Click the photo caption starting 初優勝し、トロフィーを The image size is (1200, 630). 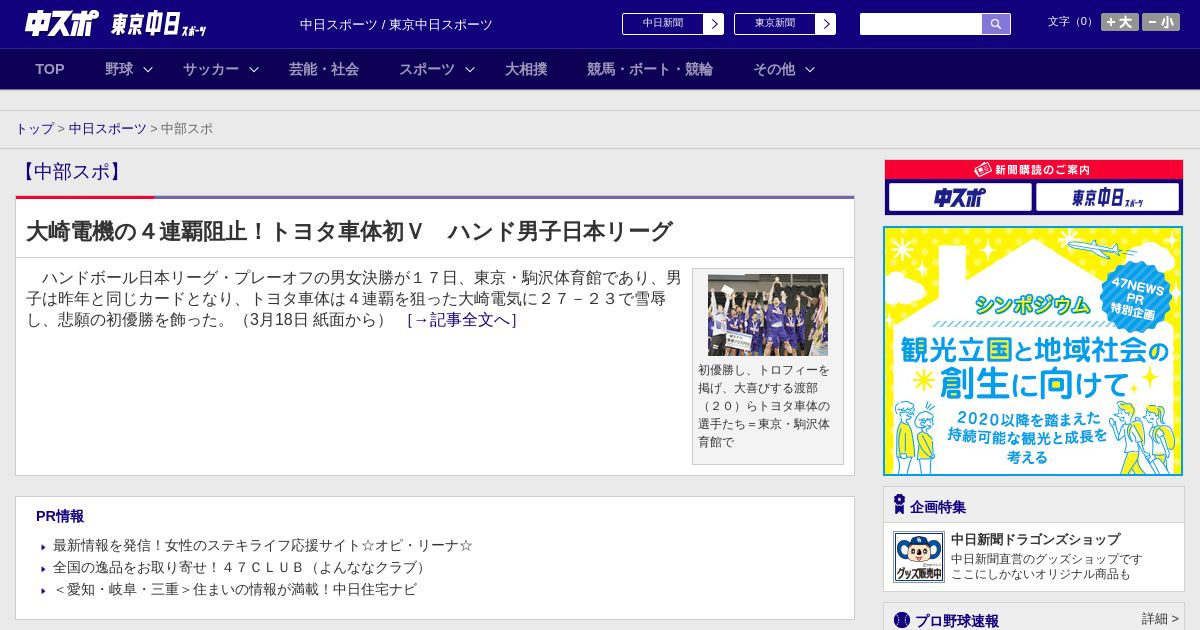coord(765,406)
